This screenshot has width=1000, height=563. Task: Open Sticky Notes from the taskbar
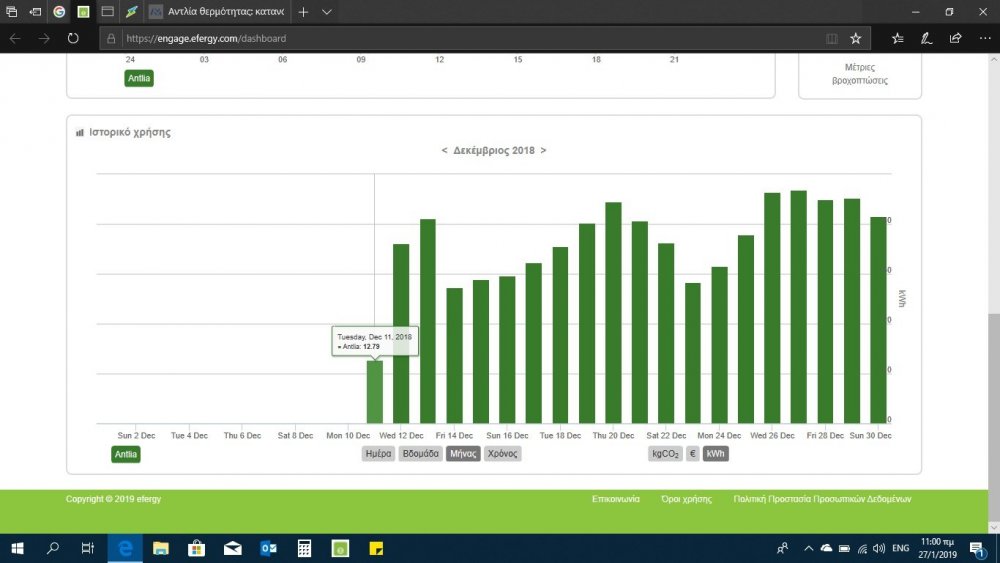pyautogui.click(x=377, y=548)
